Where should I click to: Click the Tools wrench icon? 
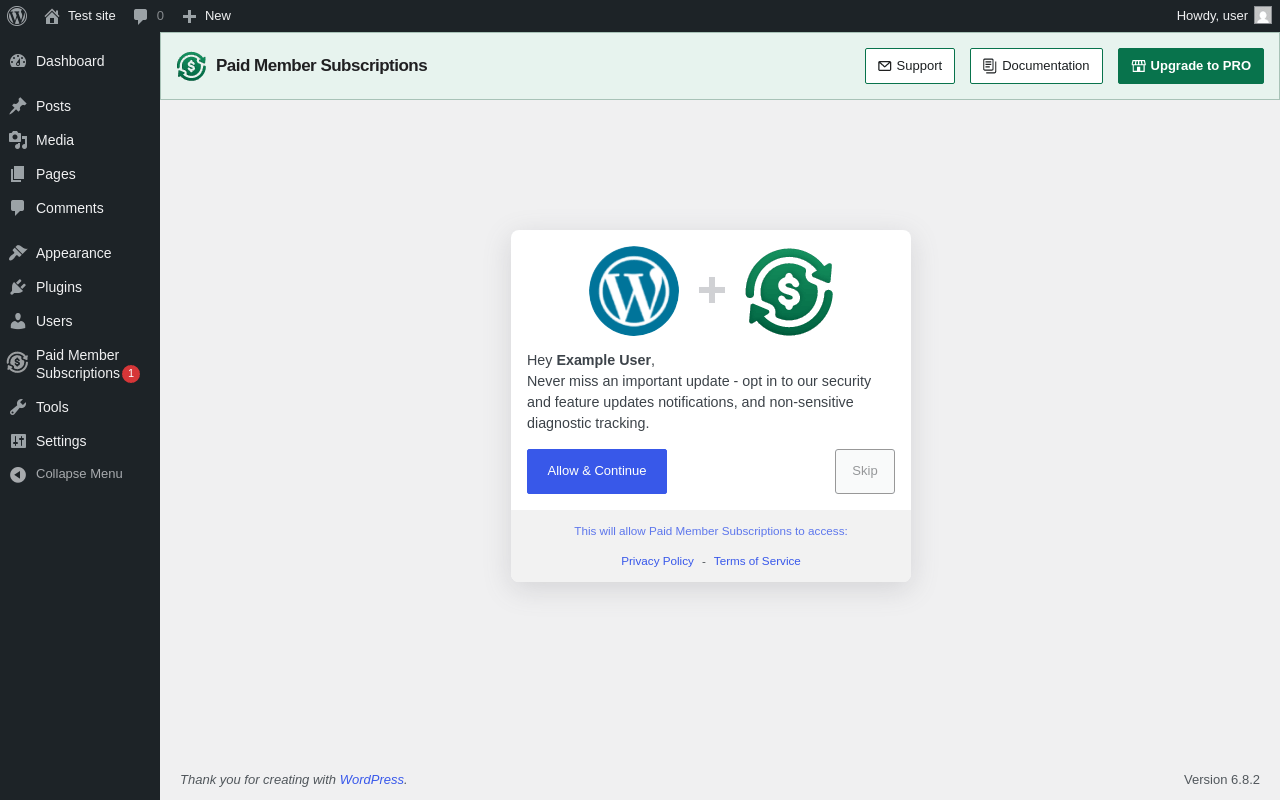[x=18, y=407]
